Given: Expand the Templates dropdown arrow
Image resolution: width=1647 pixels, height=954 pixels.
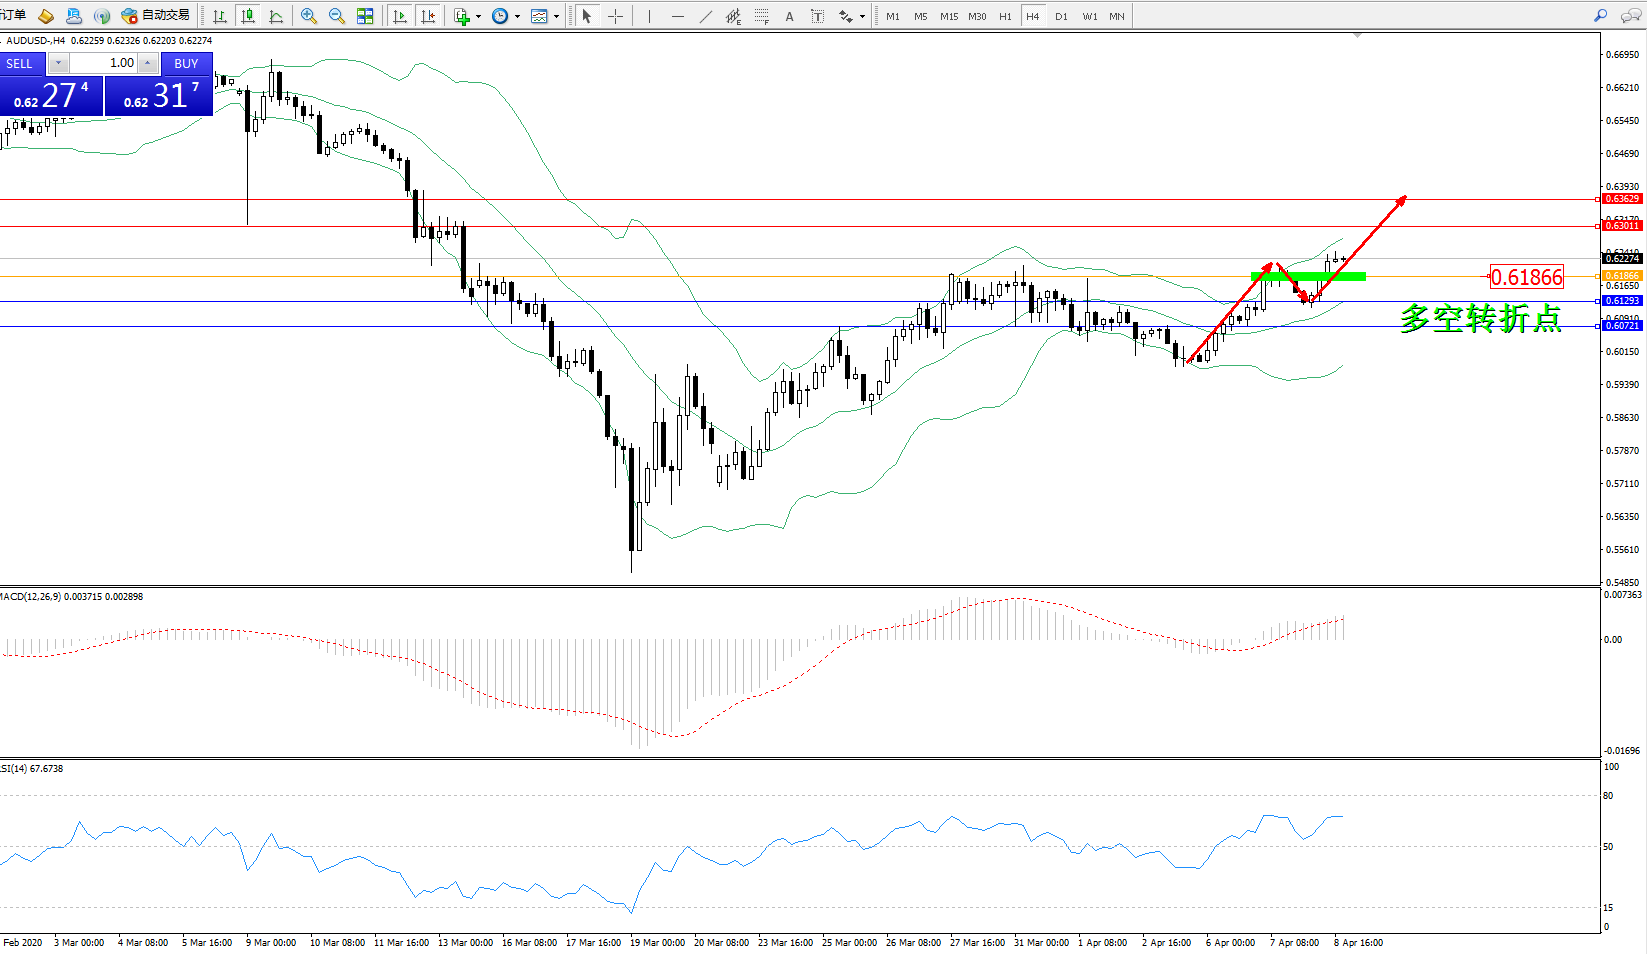Looking at the screenshot, I should (x=557, y=17).
